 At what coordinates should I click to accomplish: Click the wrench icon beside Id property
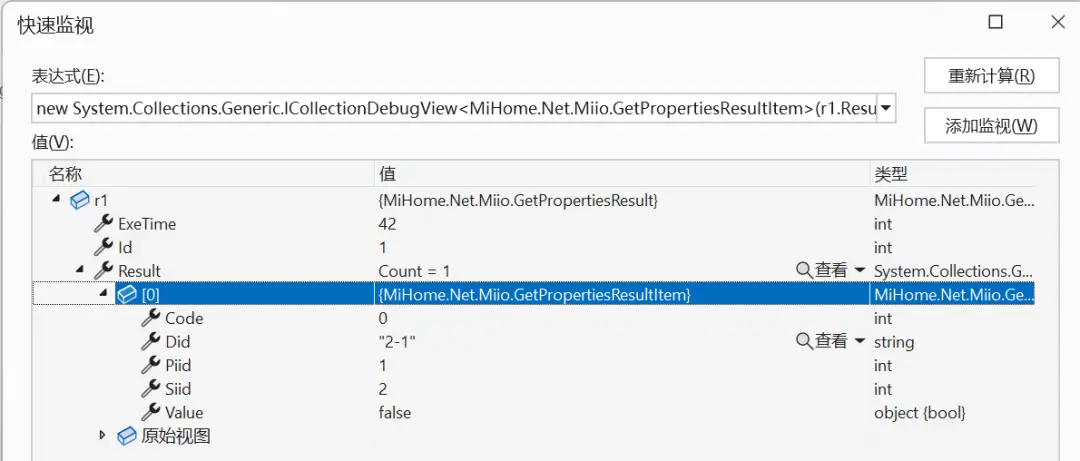[103, 247]
